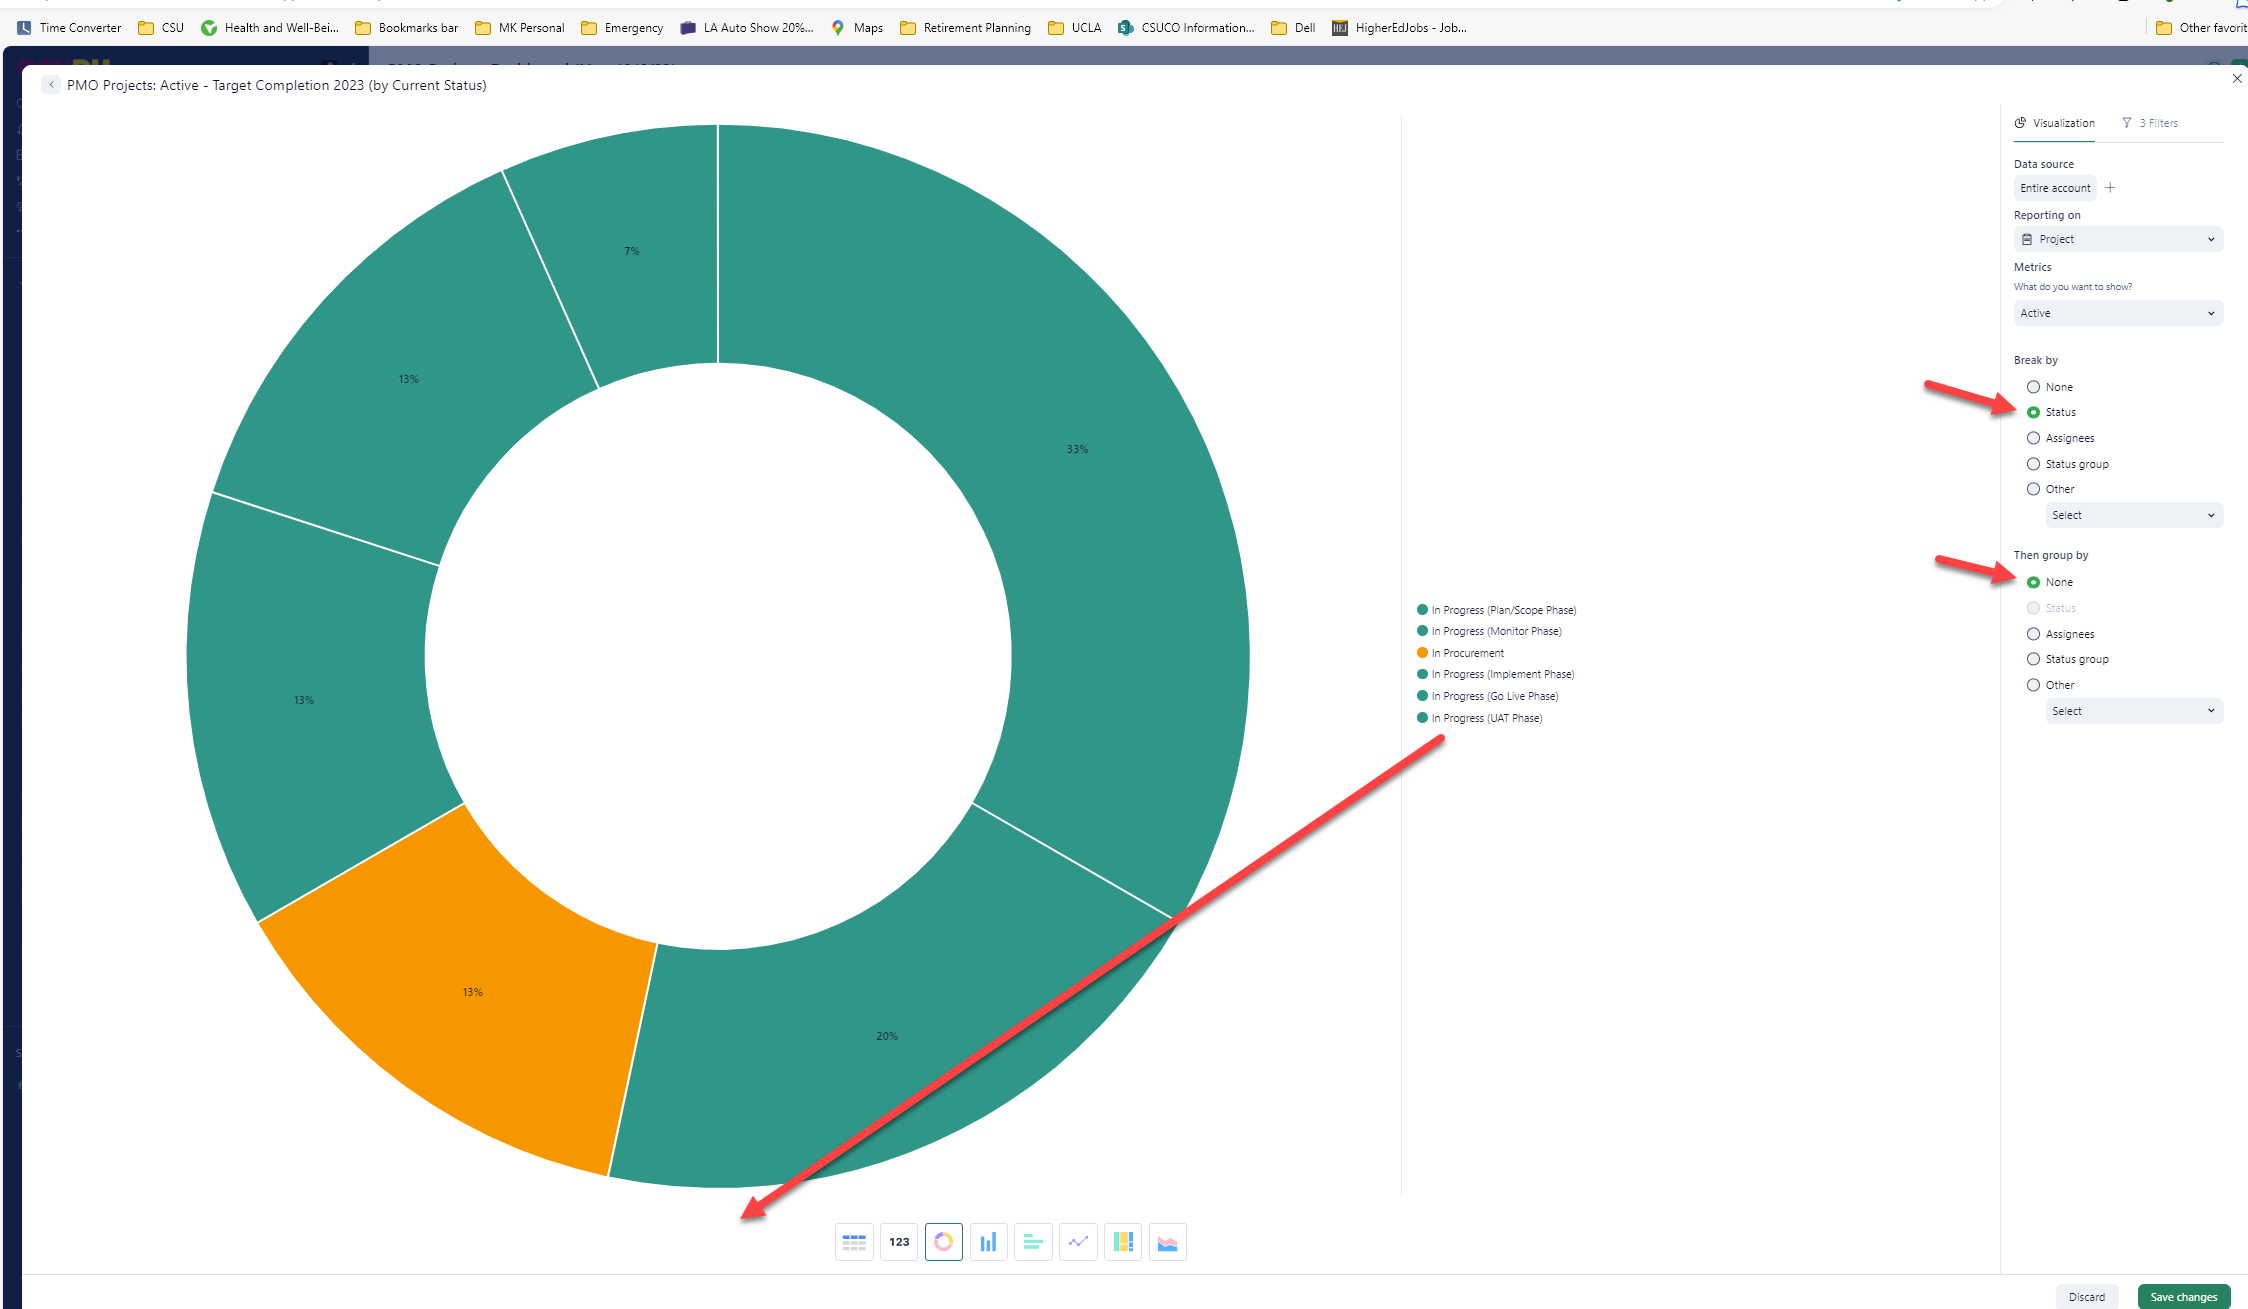
Task: Click the orange In Procurement legend swatch
Action: 1422,653
